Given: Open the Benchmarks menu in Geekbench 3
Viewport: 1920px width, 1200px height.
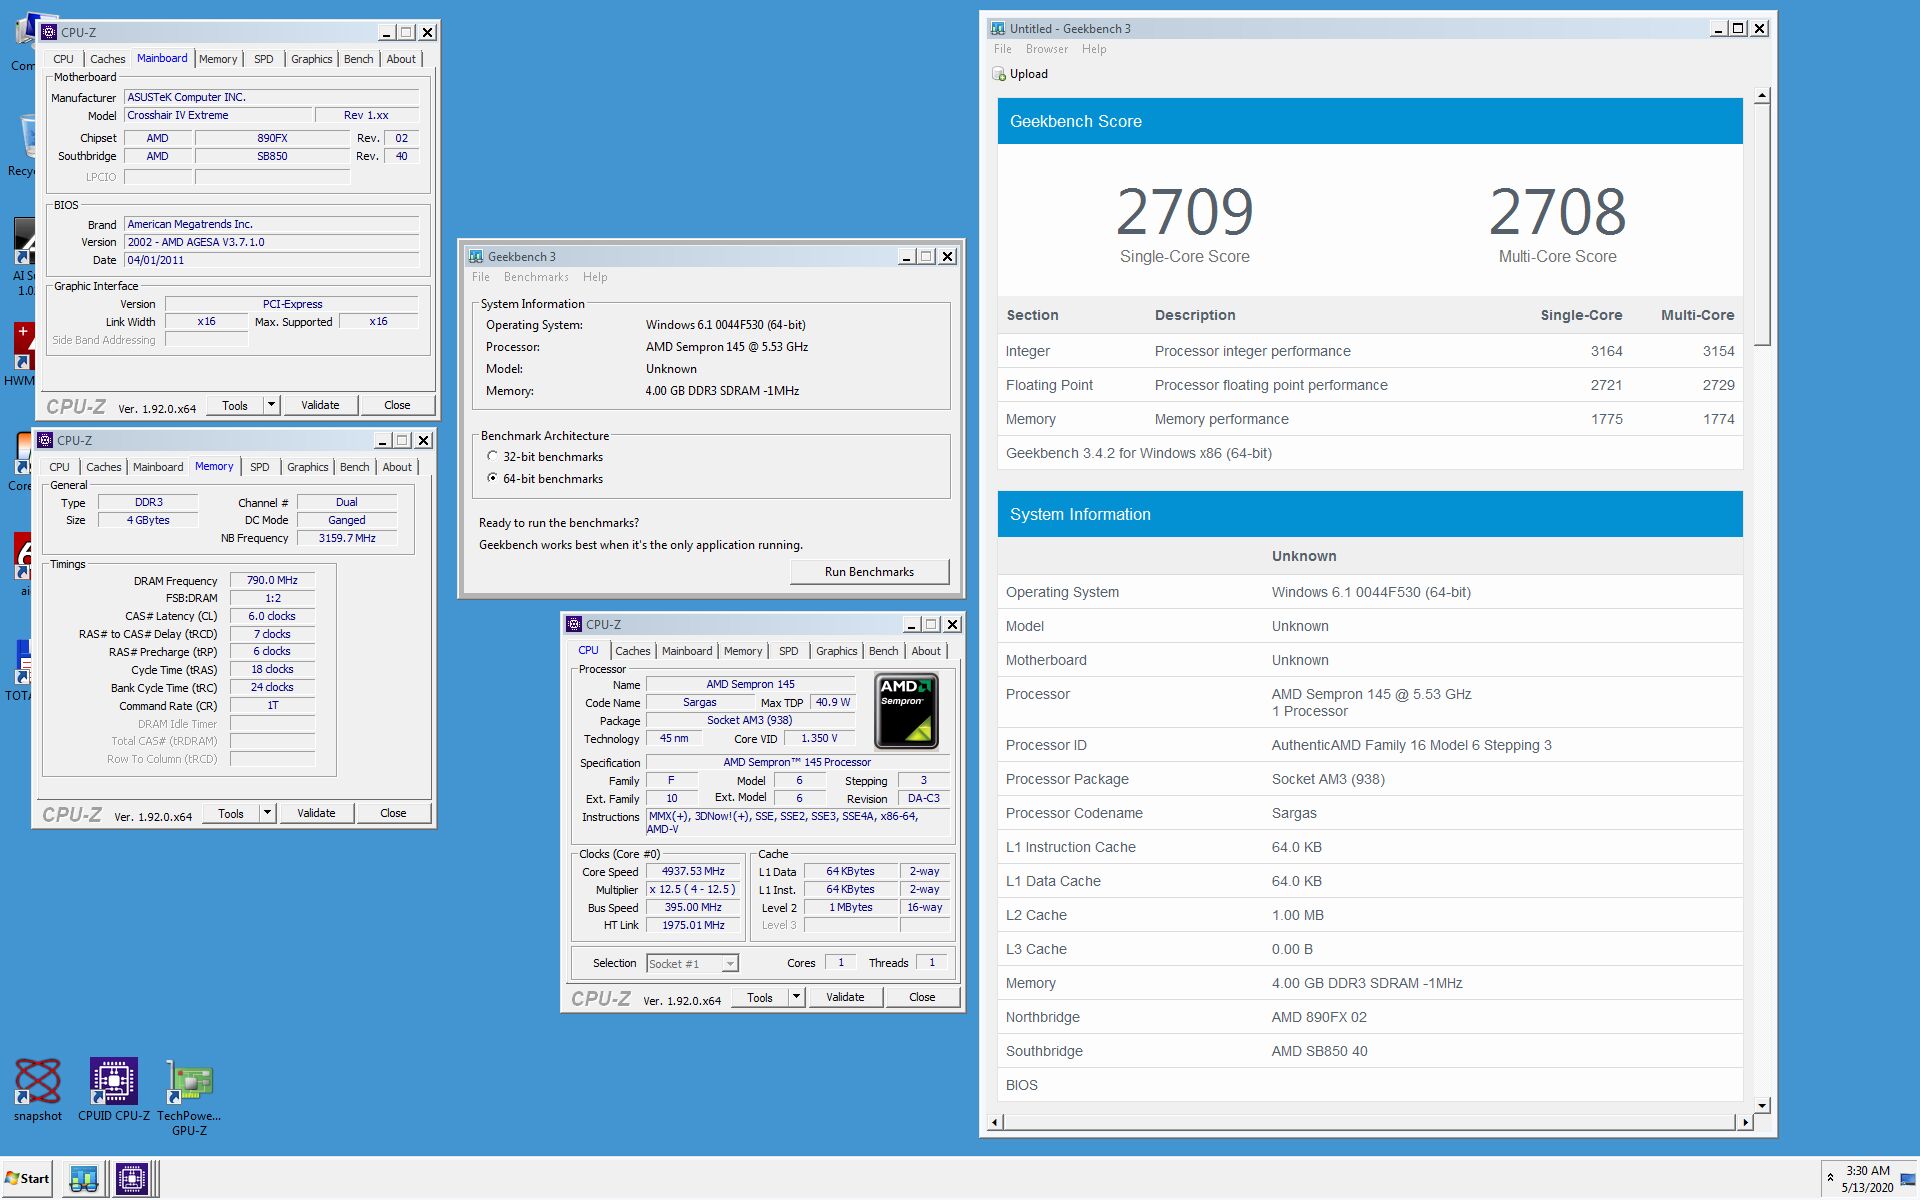Looking at the screenshot, I should point(536,277).
